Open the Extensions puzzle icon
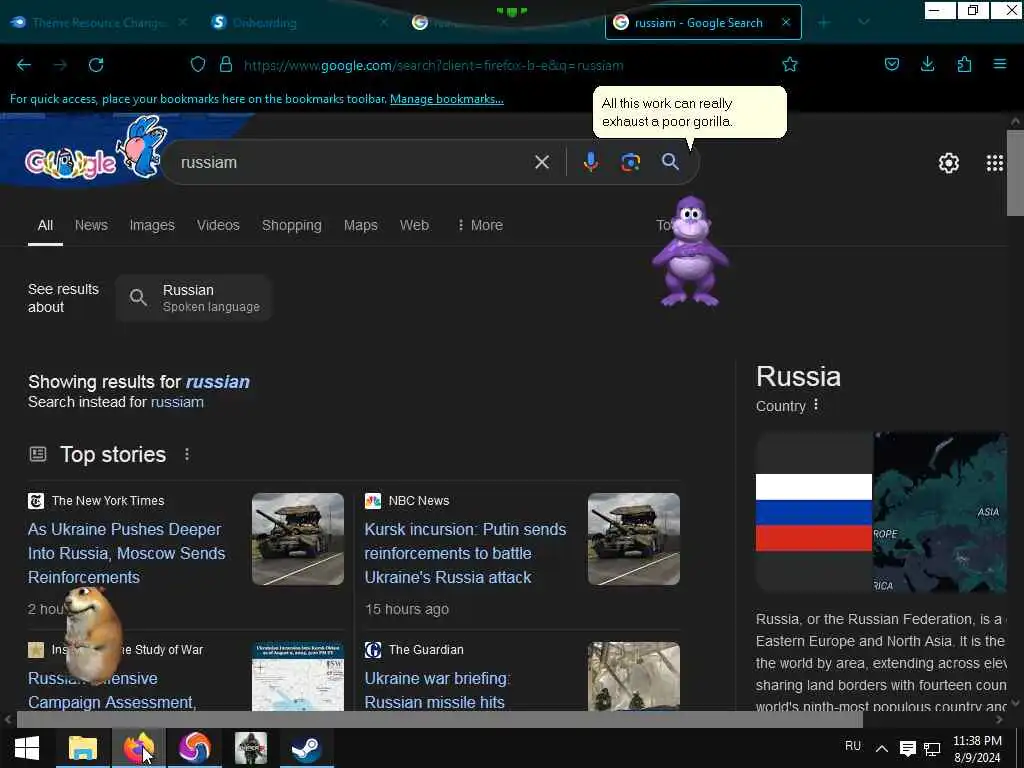The height and width of the screenshot is (768, 1024). click(x=964, y=64)
